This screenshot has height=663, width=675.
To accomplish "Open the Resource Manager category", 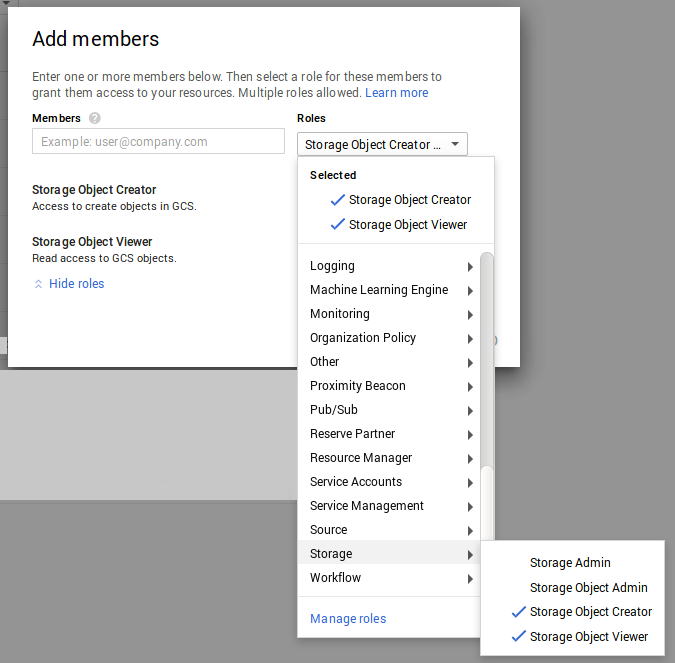I will [x=389, y=458].
